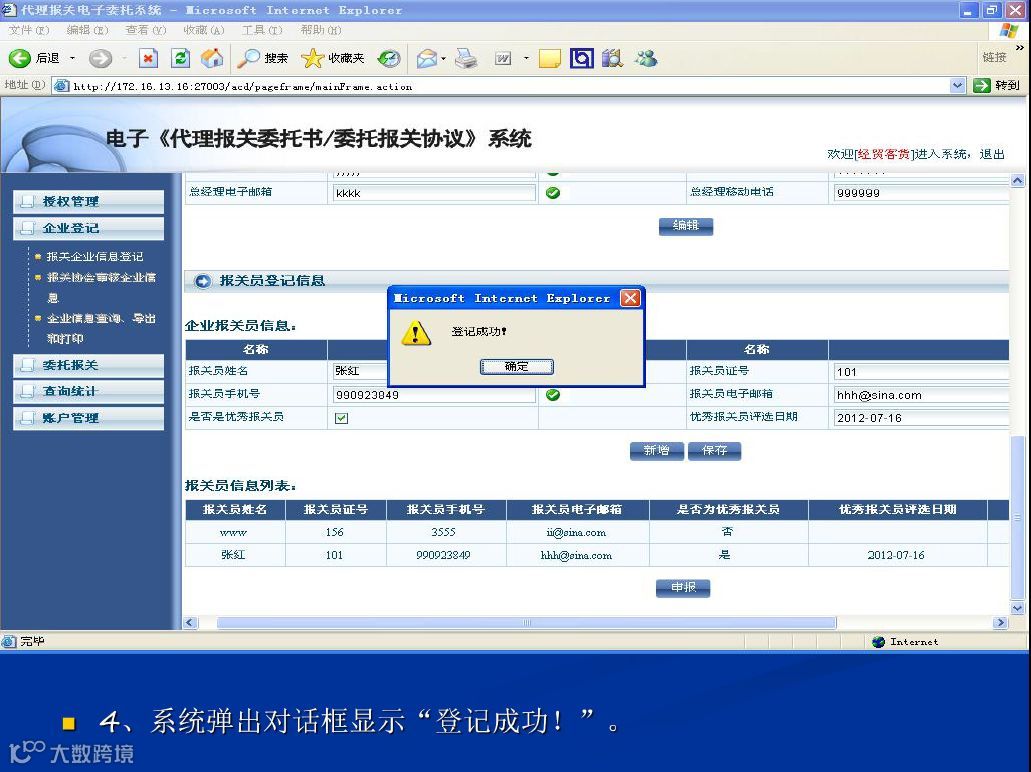Click the Edit with Word icon
This screenshot has width=1031, height=772.
(503, 59)
